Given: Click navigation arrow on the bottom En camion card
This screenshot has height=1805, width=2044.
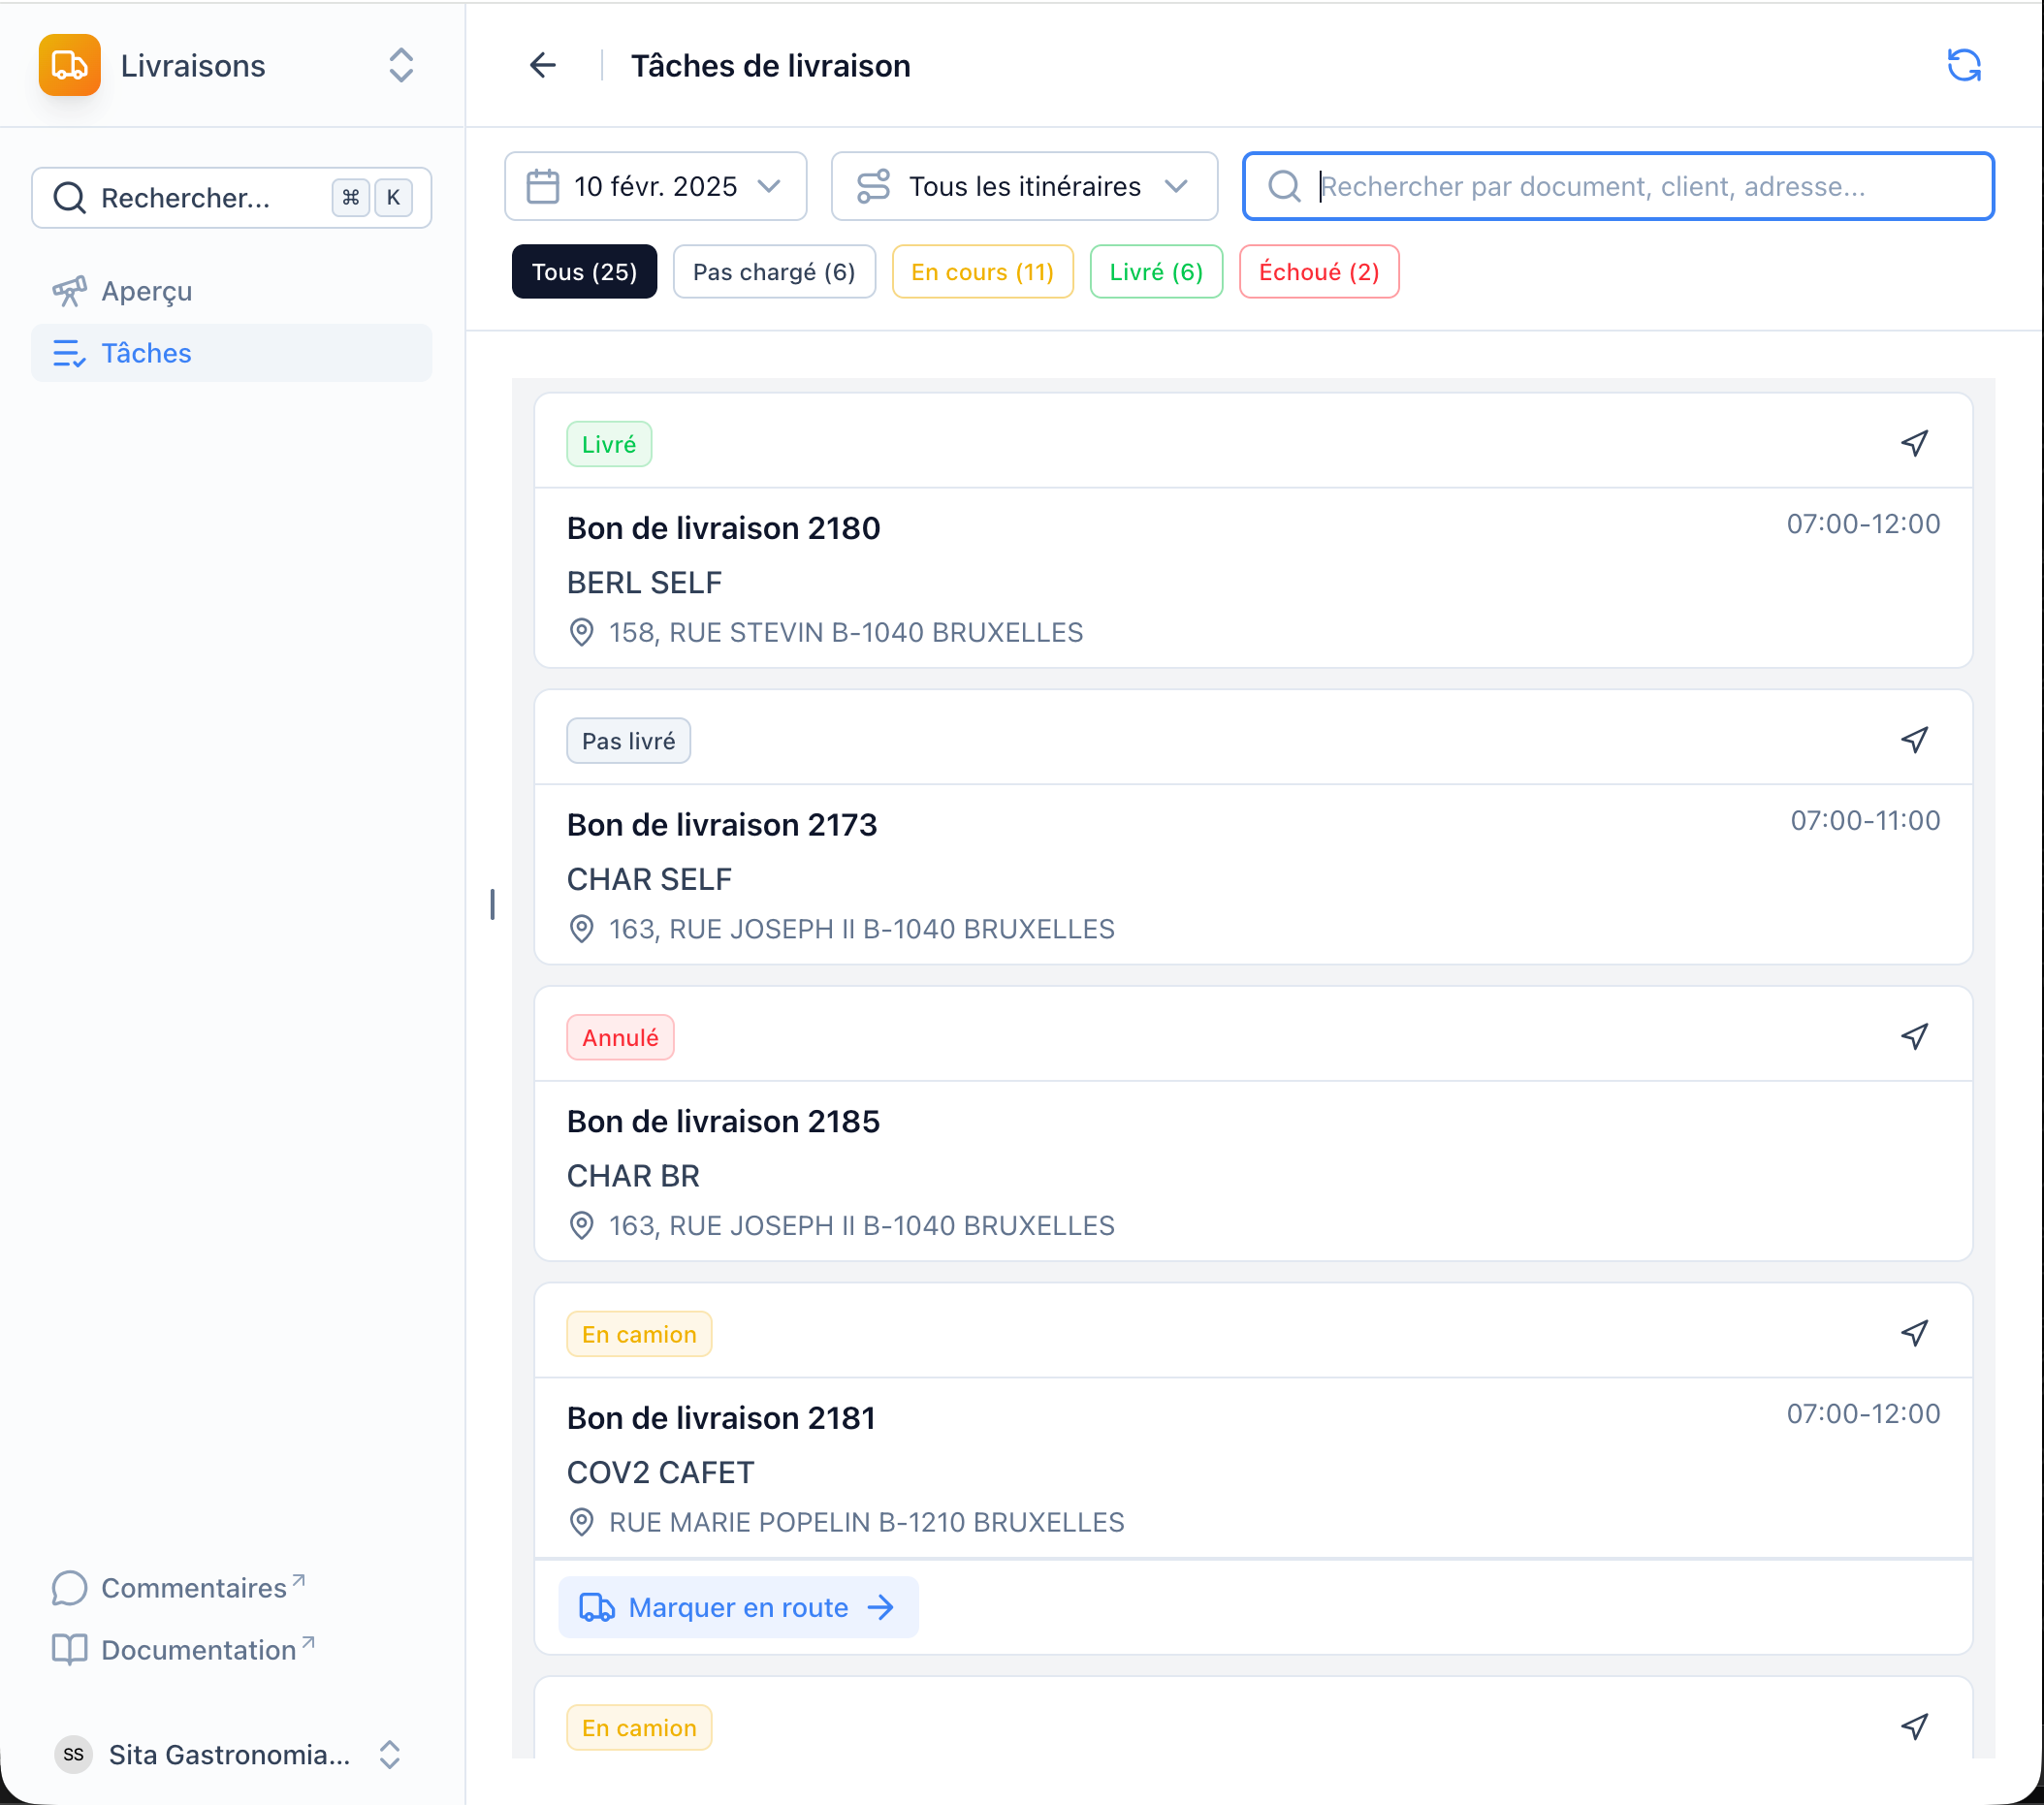Looking at the screenshot, I should point(1915,1727).
